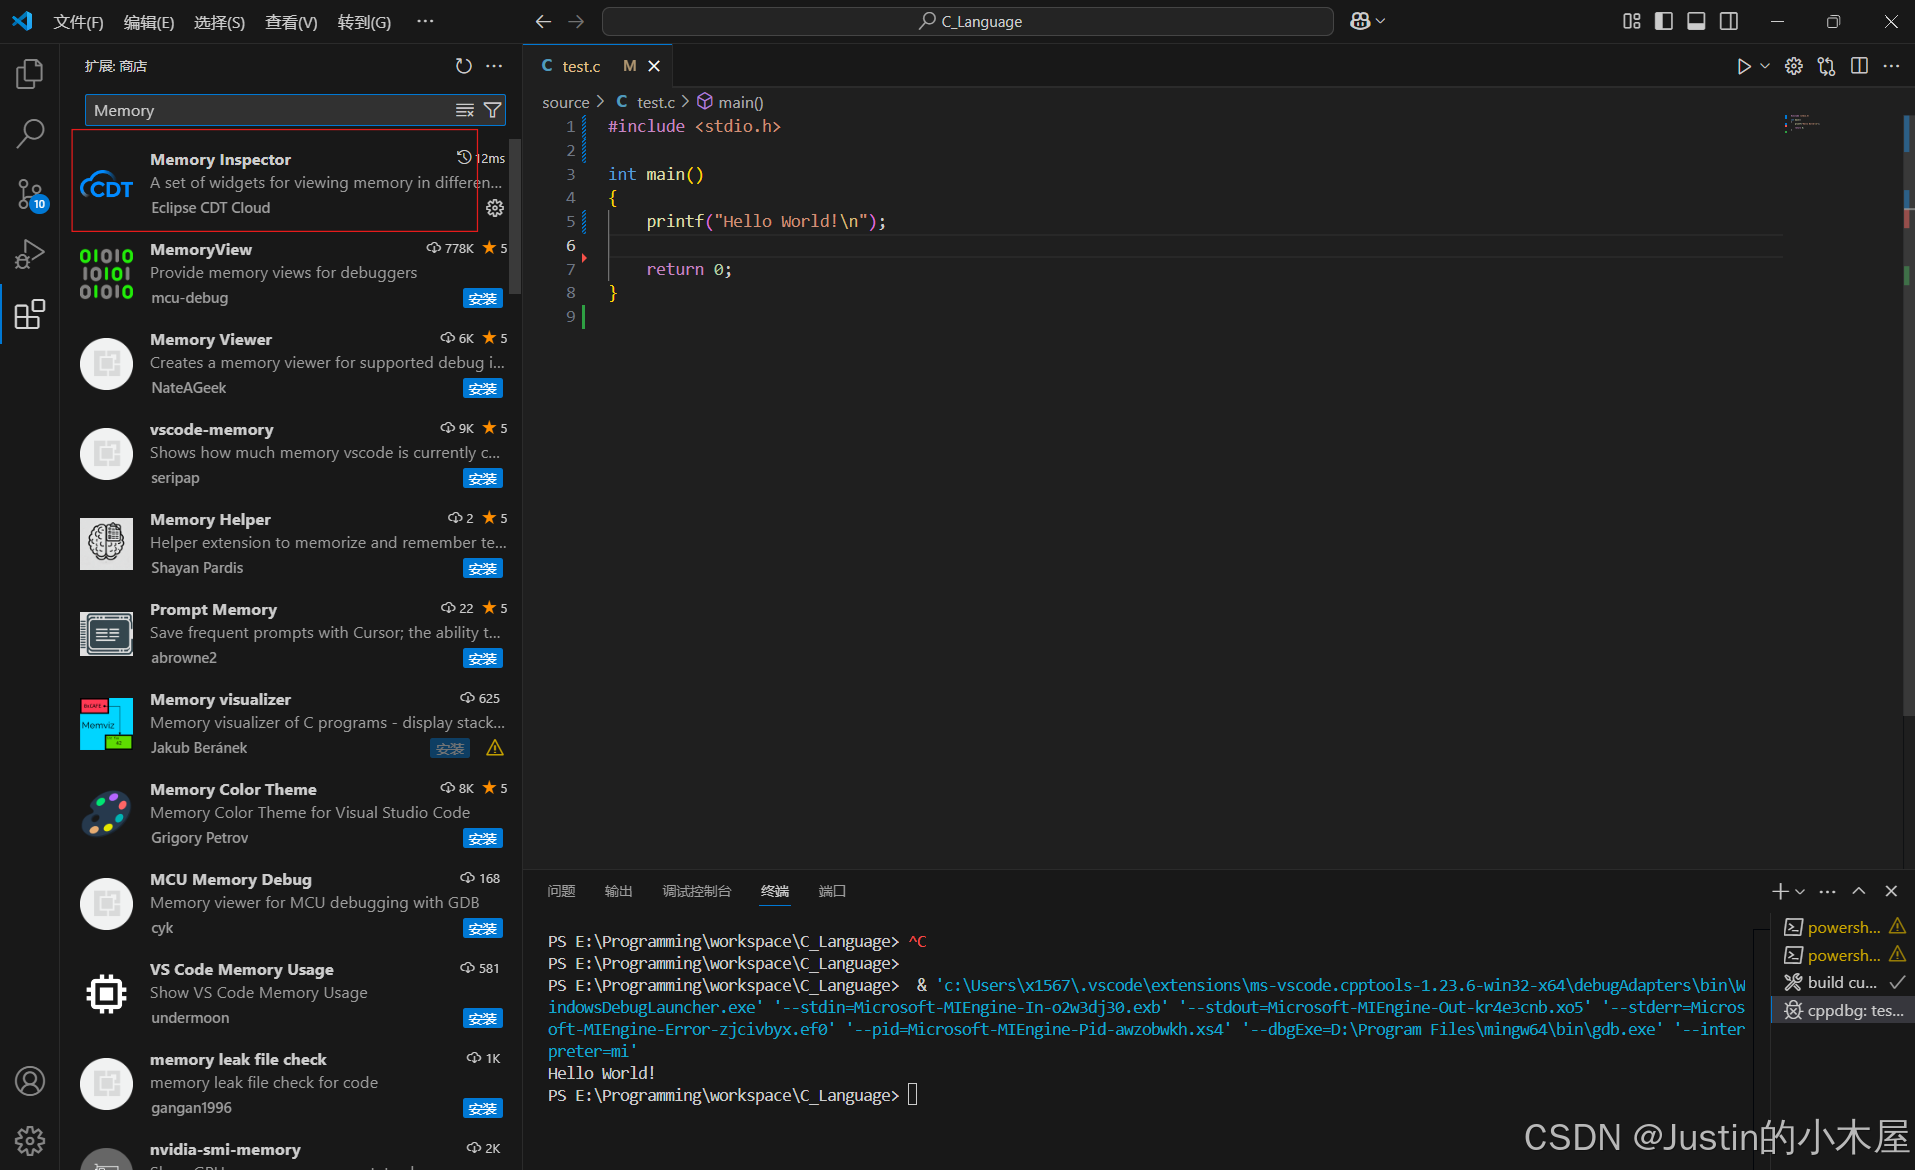Image resolution: width=1915 pixels, height=1170 pixels.
Task: Install the MemoryView extension
Action: coord(483,298)
